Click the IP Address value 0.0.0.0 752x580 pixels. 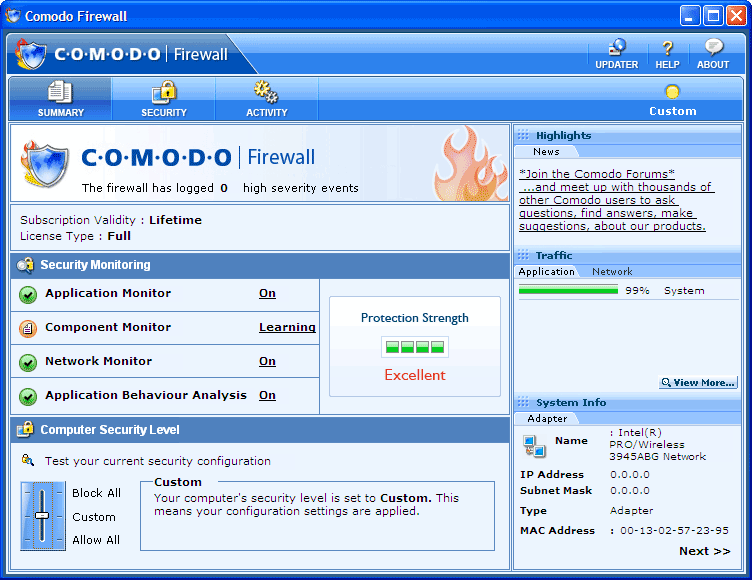(x=630, y=474)
